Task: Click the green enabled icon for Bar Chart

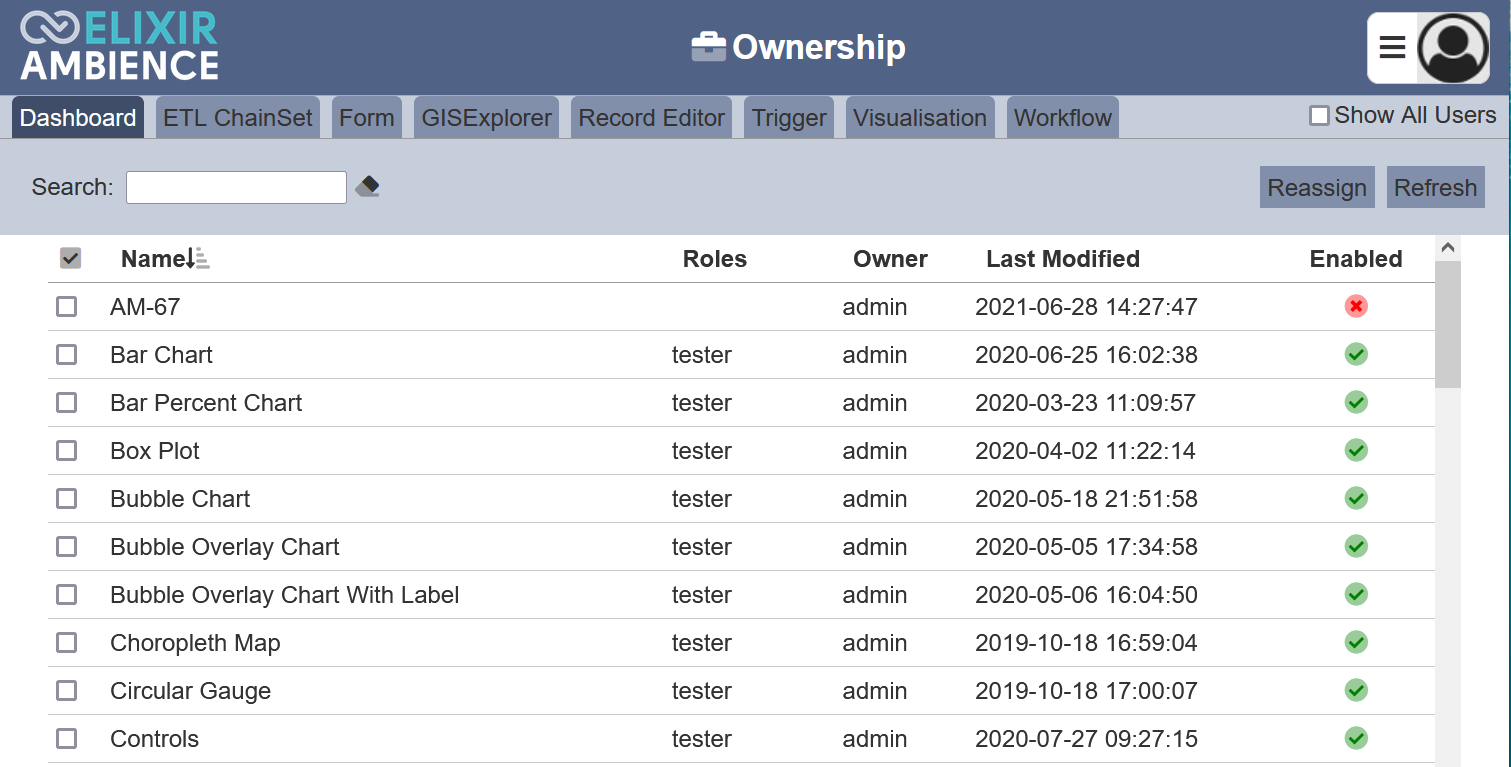Action: pyautogui.click(x=1356, y=354)
